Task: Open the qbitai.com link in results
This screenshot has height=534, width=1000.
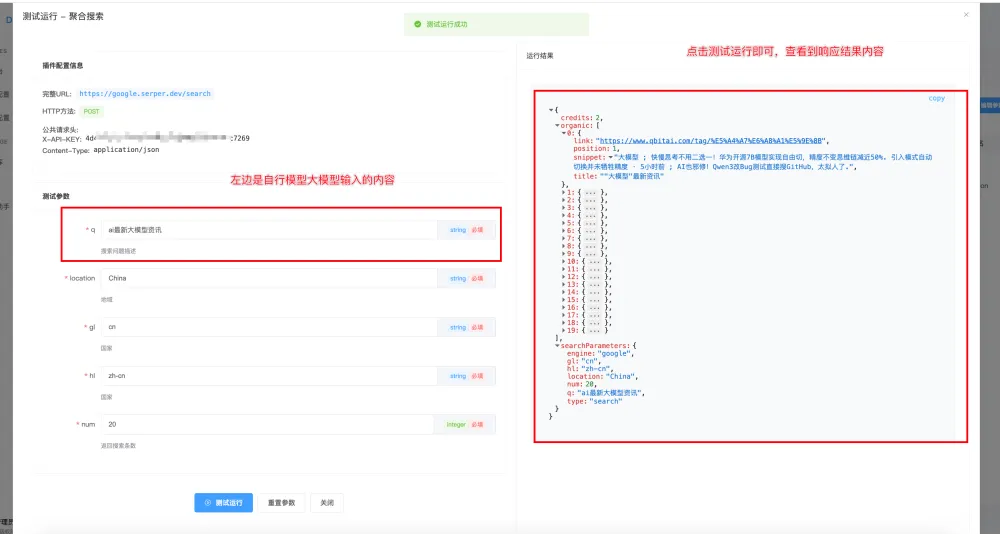Action: pos(710,141)
